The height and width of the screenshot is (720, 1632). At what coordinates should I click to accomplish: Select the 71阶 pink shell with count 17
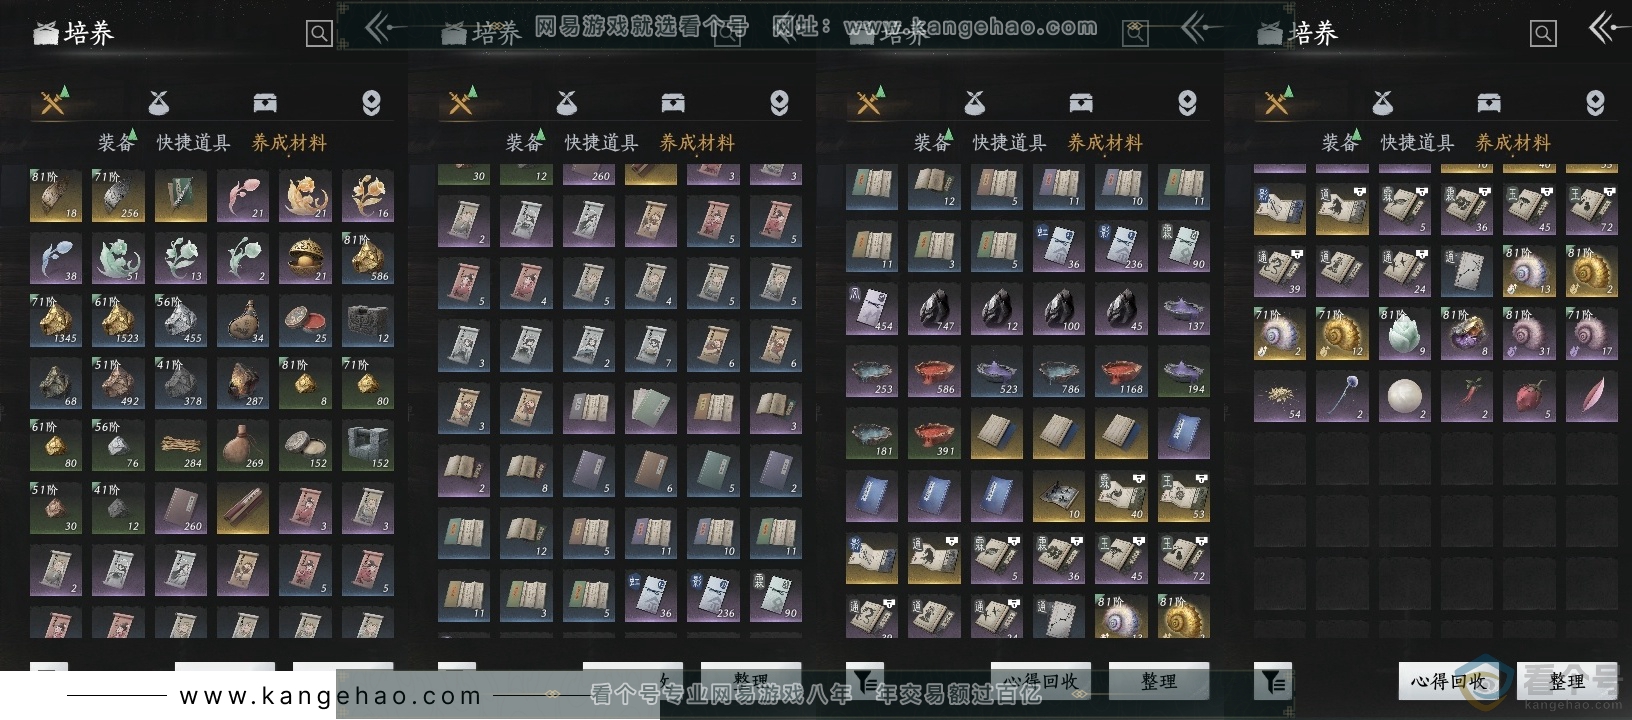coord(1591,334)
